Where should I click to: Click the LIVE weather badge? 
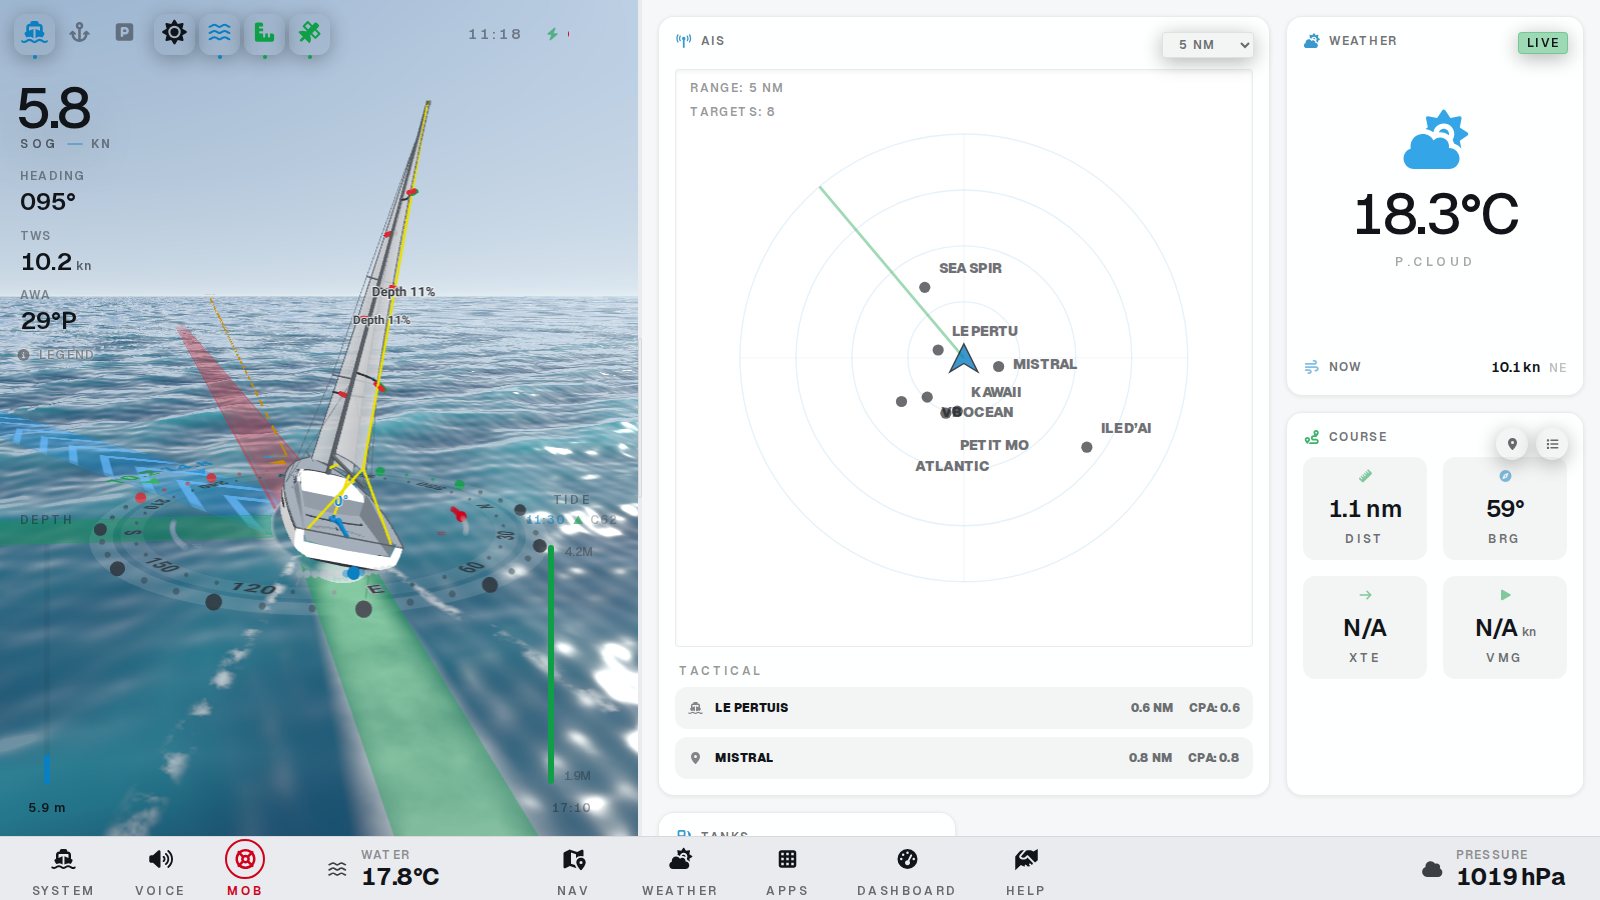[1542, 43]
